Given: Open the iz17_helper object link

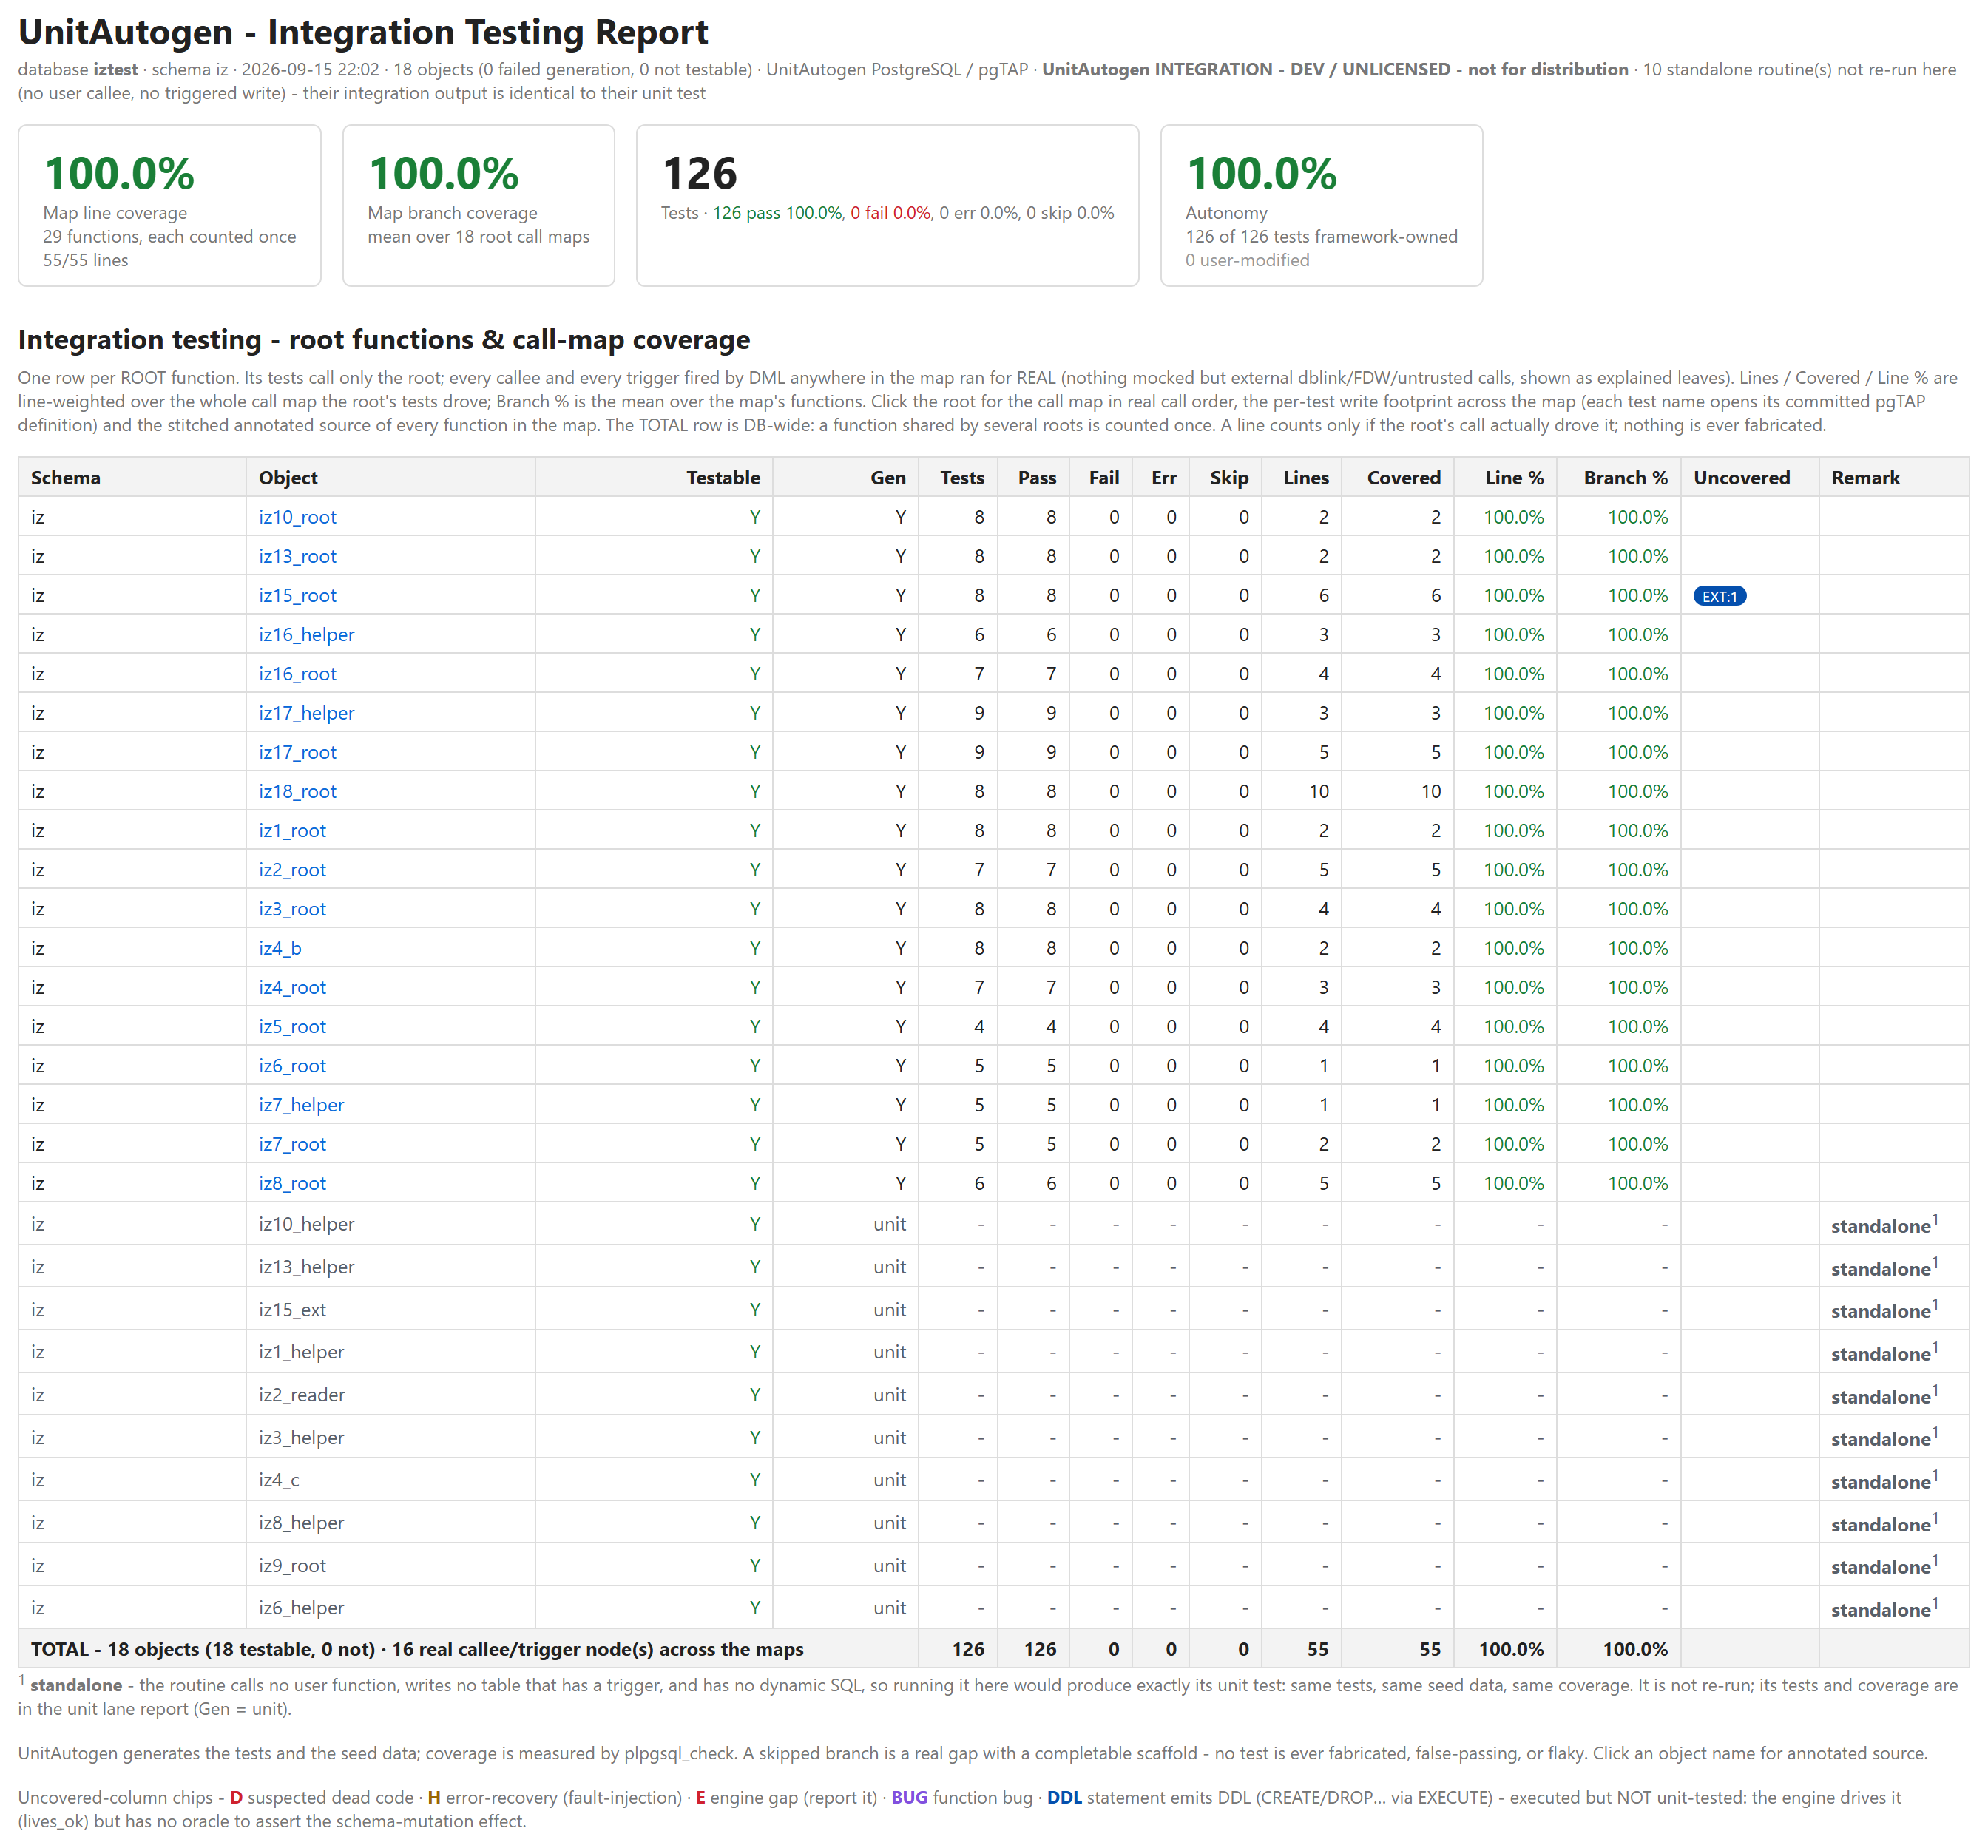Looking at the screenshot, I should click(306, 713).
